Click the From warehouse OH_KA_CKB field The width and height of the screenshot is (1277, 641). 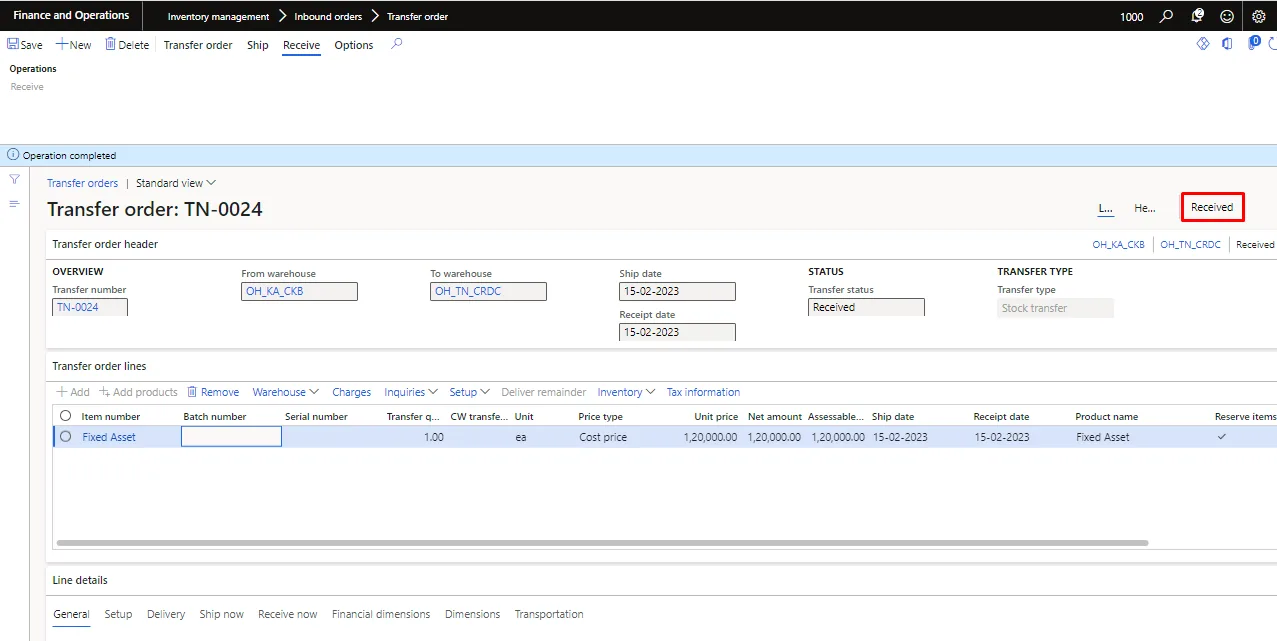point(299,291)
